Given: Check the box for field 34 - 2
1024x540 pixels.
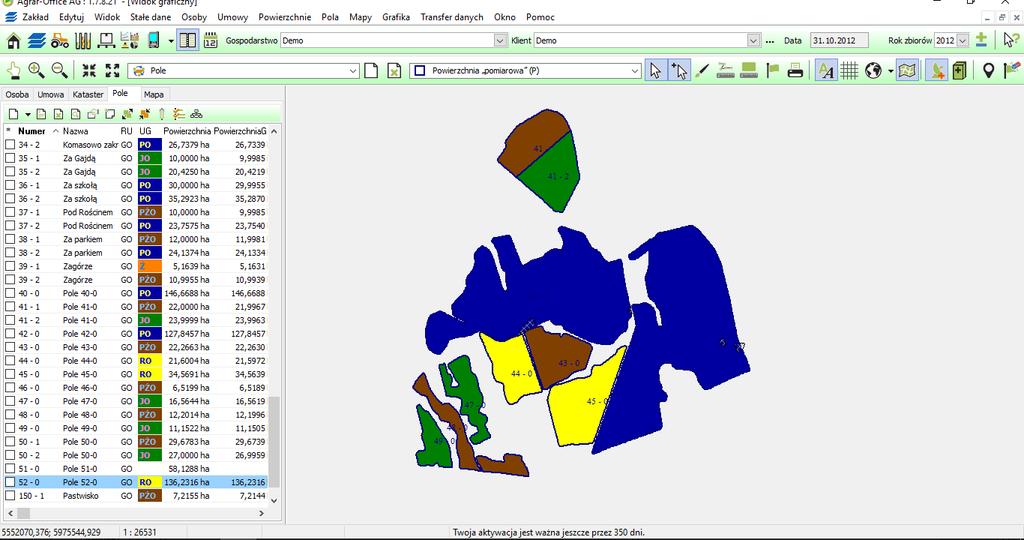Looking at the screenshot, I should (x=10, y=144).
